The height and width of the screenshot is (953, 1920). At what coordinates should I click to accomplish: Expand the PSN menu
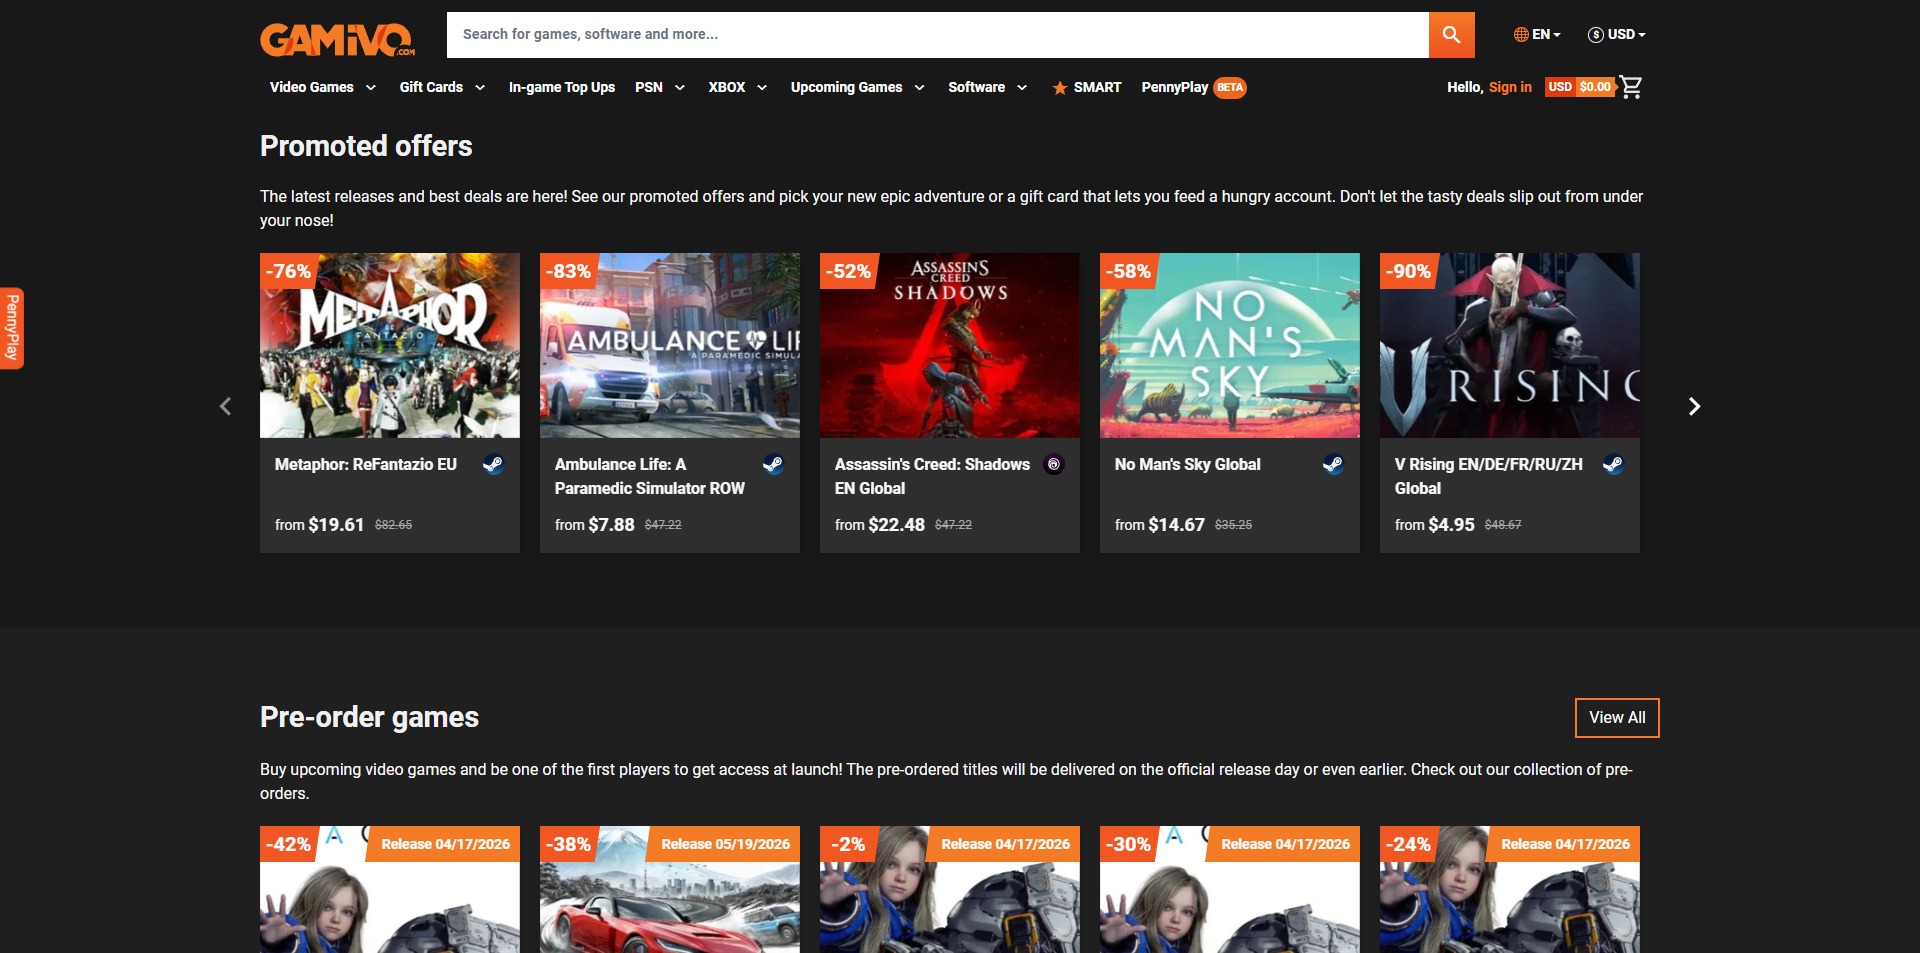coord(660,88)
